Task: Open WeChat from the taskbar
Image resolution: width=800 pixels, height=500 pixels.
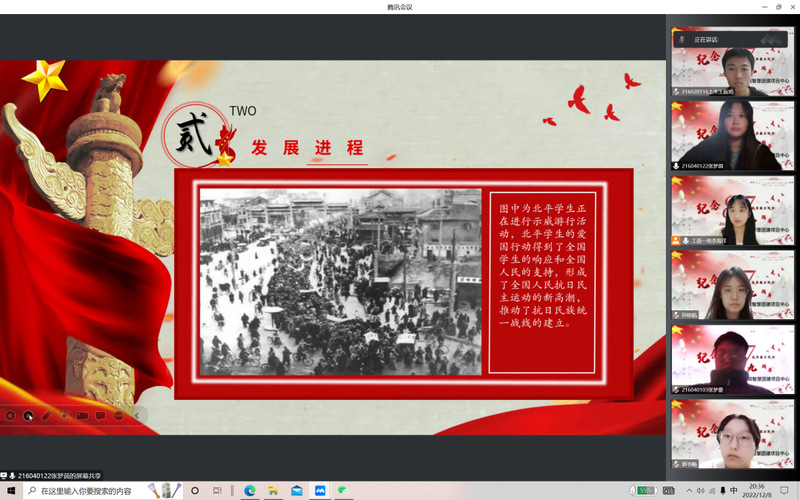Action: (x=343, y=490)
